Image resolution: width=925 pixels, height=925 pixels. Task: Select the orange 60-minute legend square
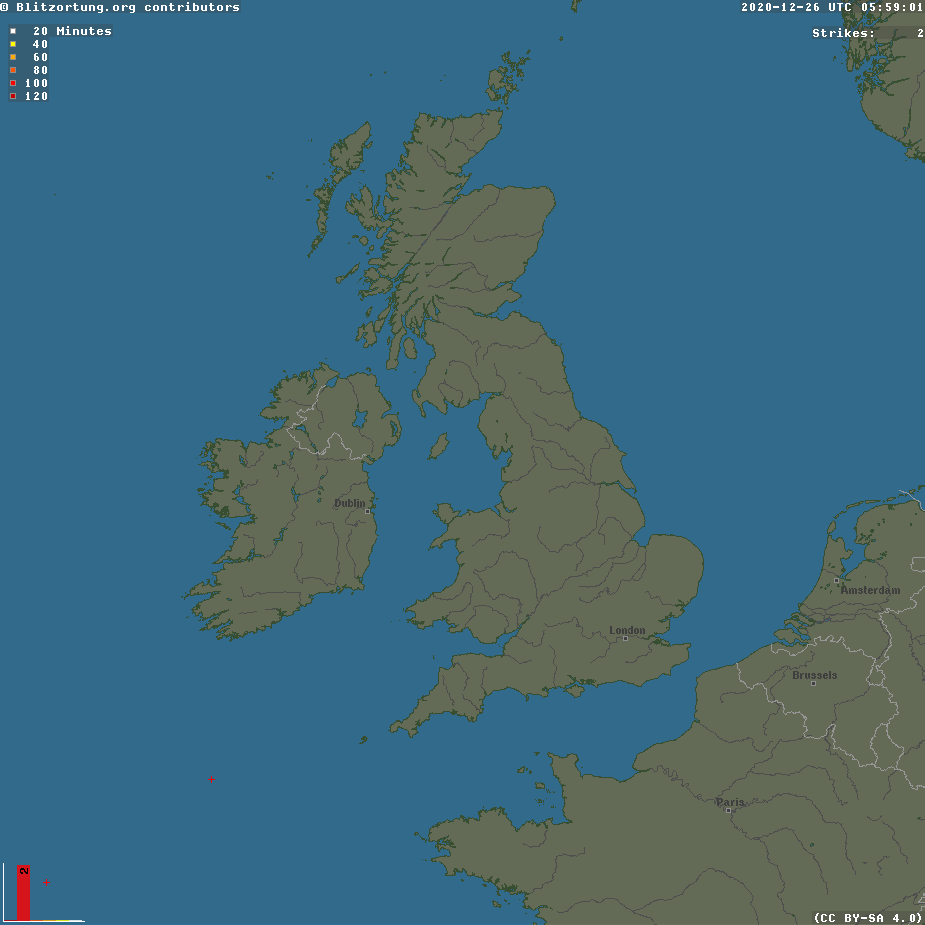pyautogui.click(x=13, y=57)
